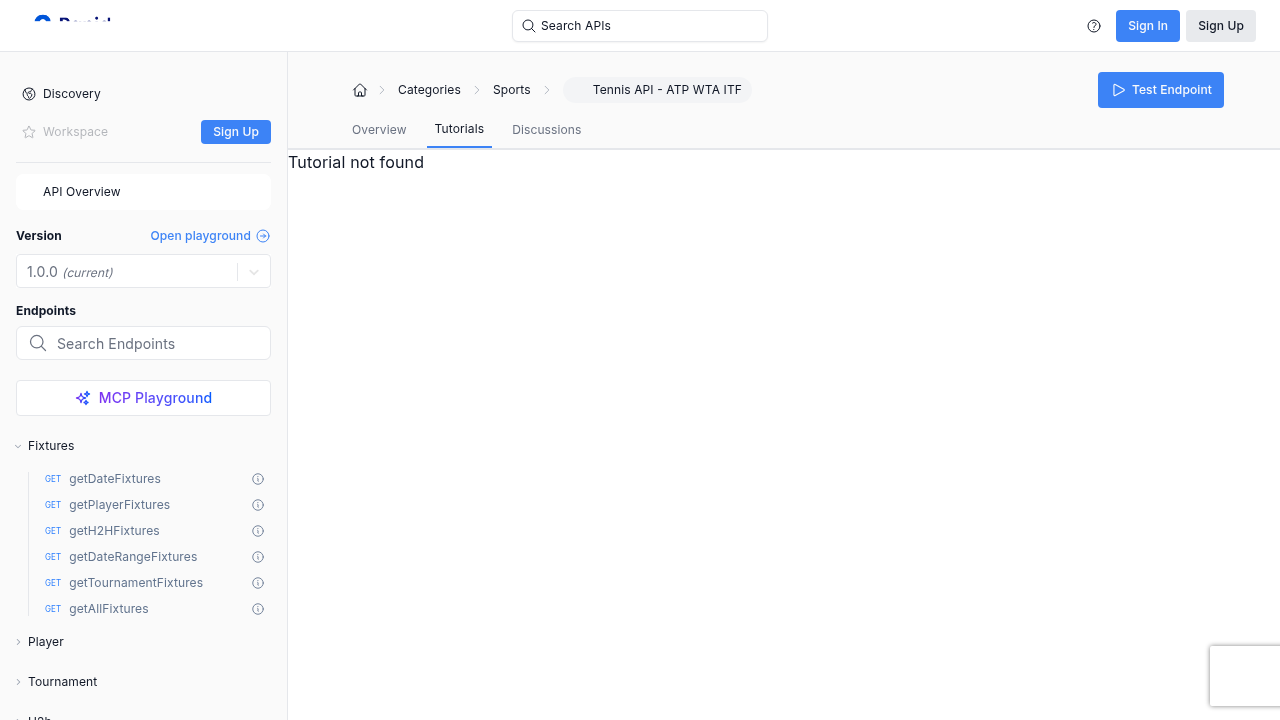
Task: Click the Sign In button
Action: point(1148,26)
